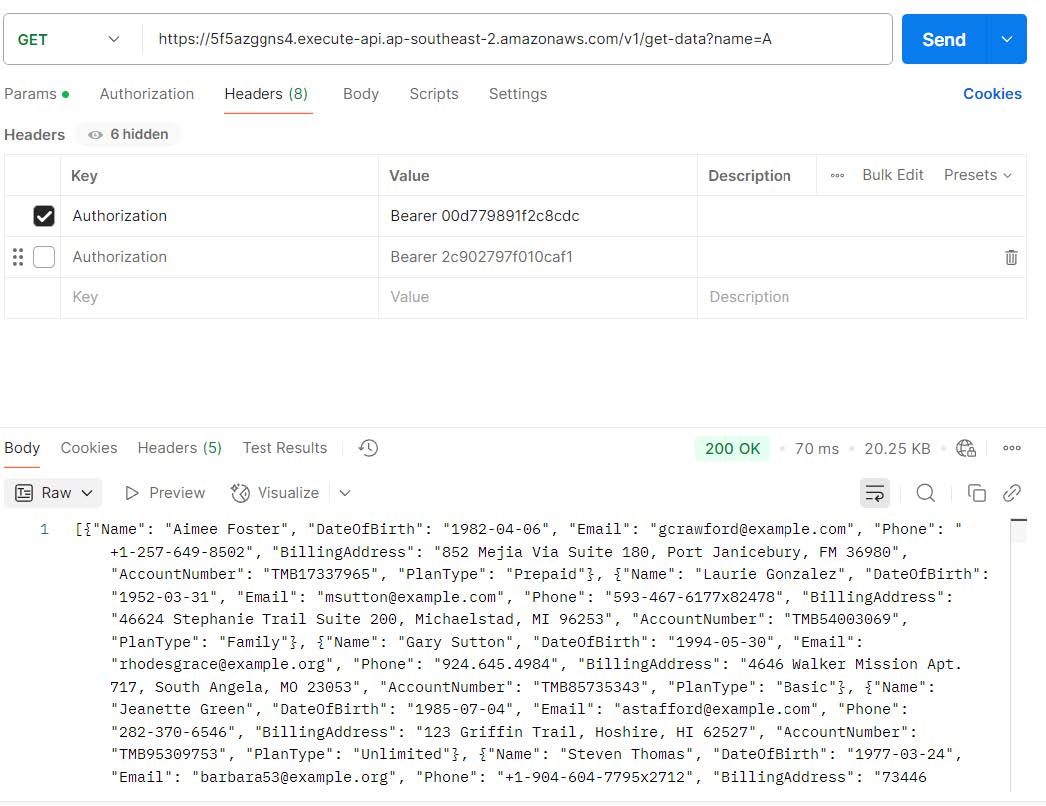Open the GET method dropdown
This screenshot has height=806, width=1046.
[68, 39]
